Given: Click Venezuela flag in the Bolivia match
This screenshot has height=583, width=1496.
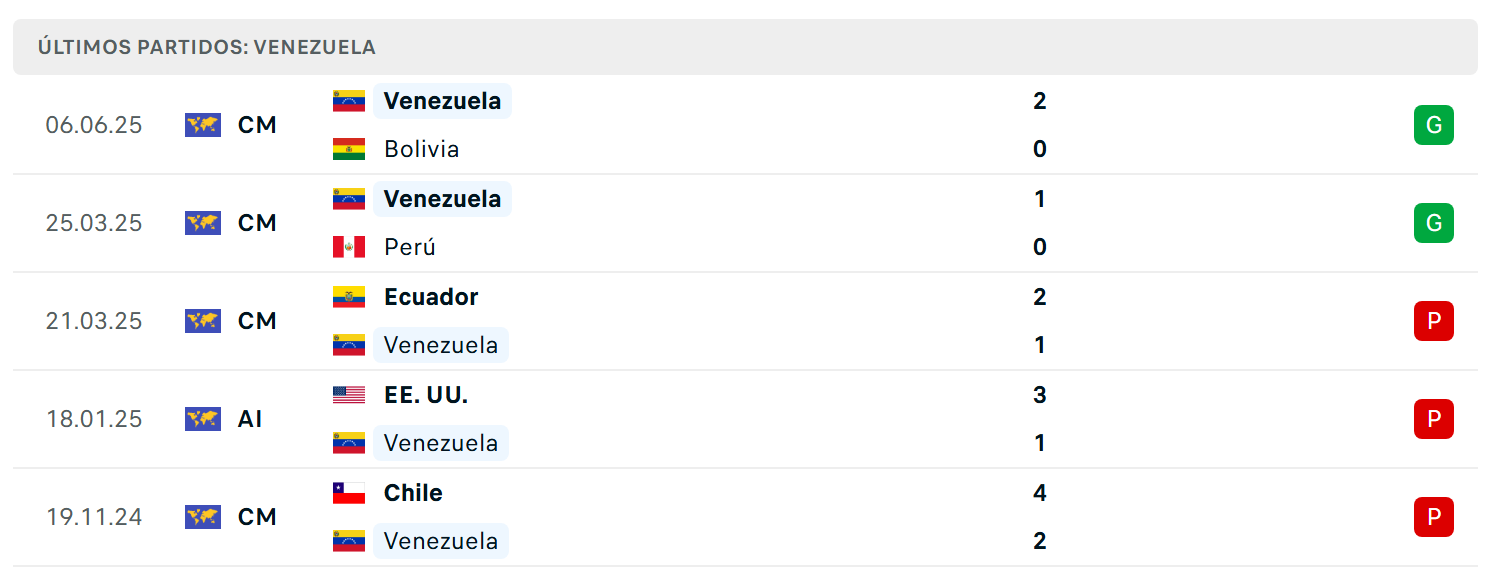Looking at the screenshot, I should (x=348, y=101).
